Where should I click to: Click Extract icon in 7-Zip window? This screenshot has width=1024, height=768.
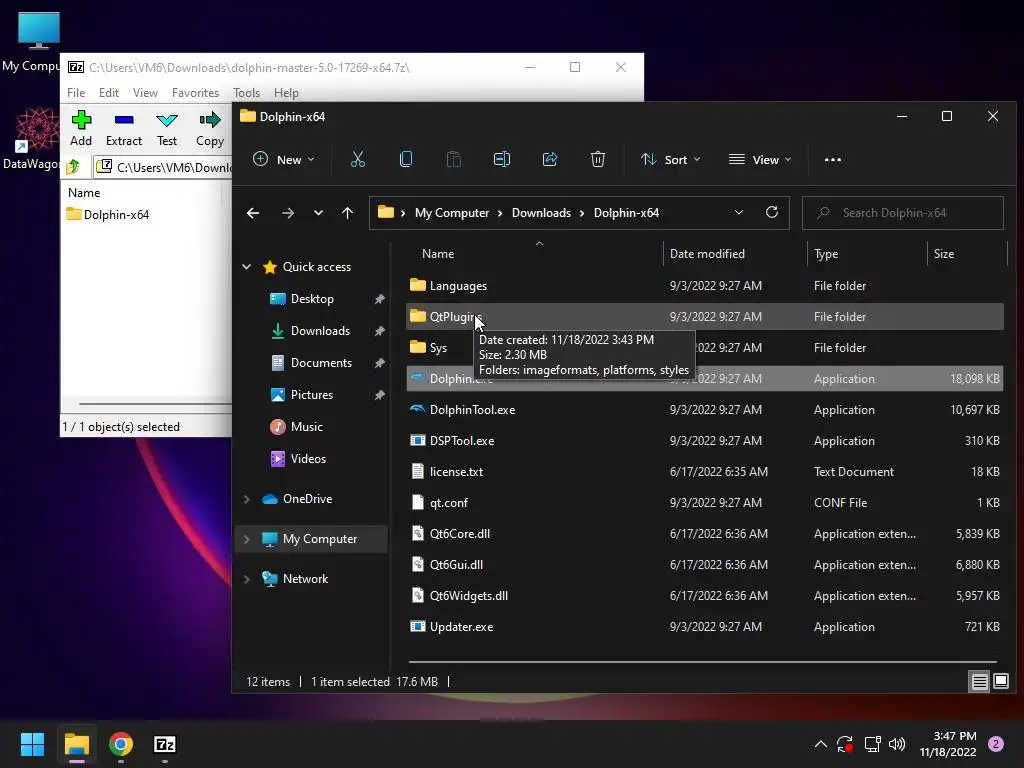click(123, 128)
